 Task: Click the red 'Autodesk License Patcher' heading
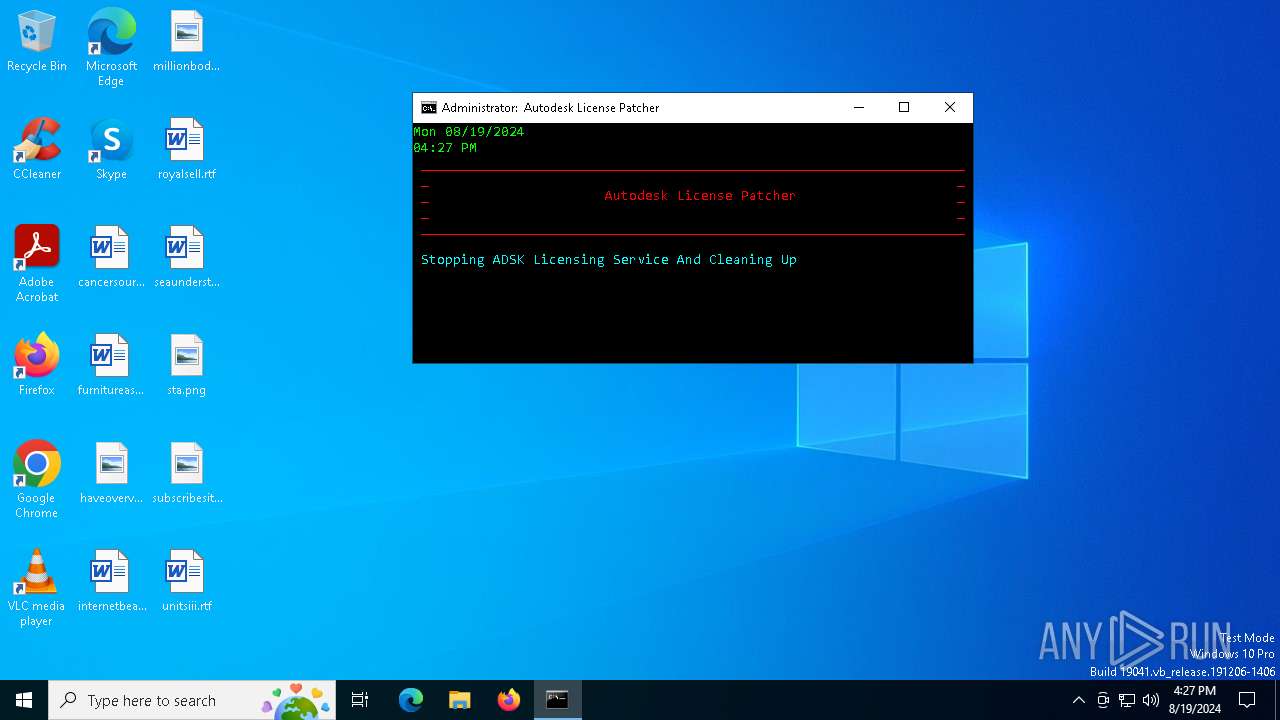tap(700, 196)
